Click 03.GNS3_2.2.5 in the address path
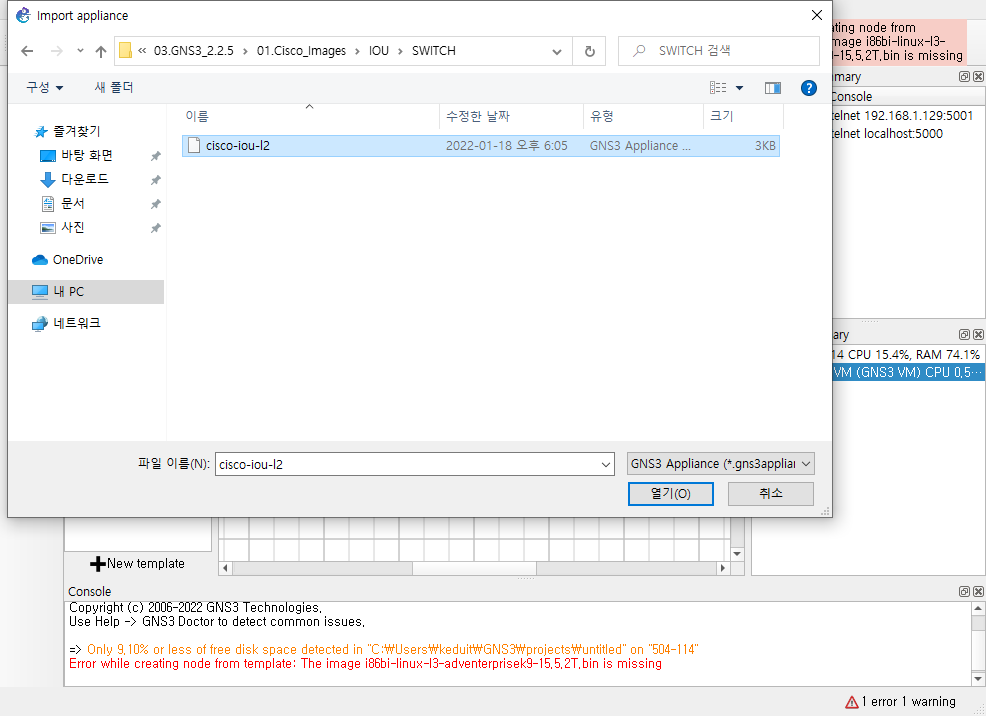986x716 pixels. 194,51
